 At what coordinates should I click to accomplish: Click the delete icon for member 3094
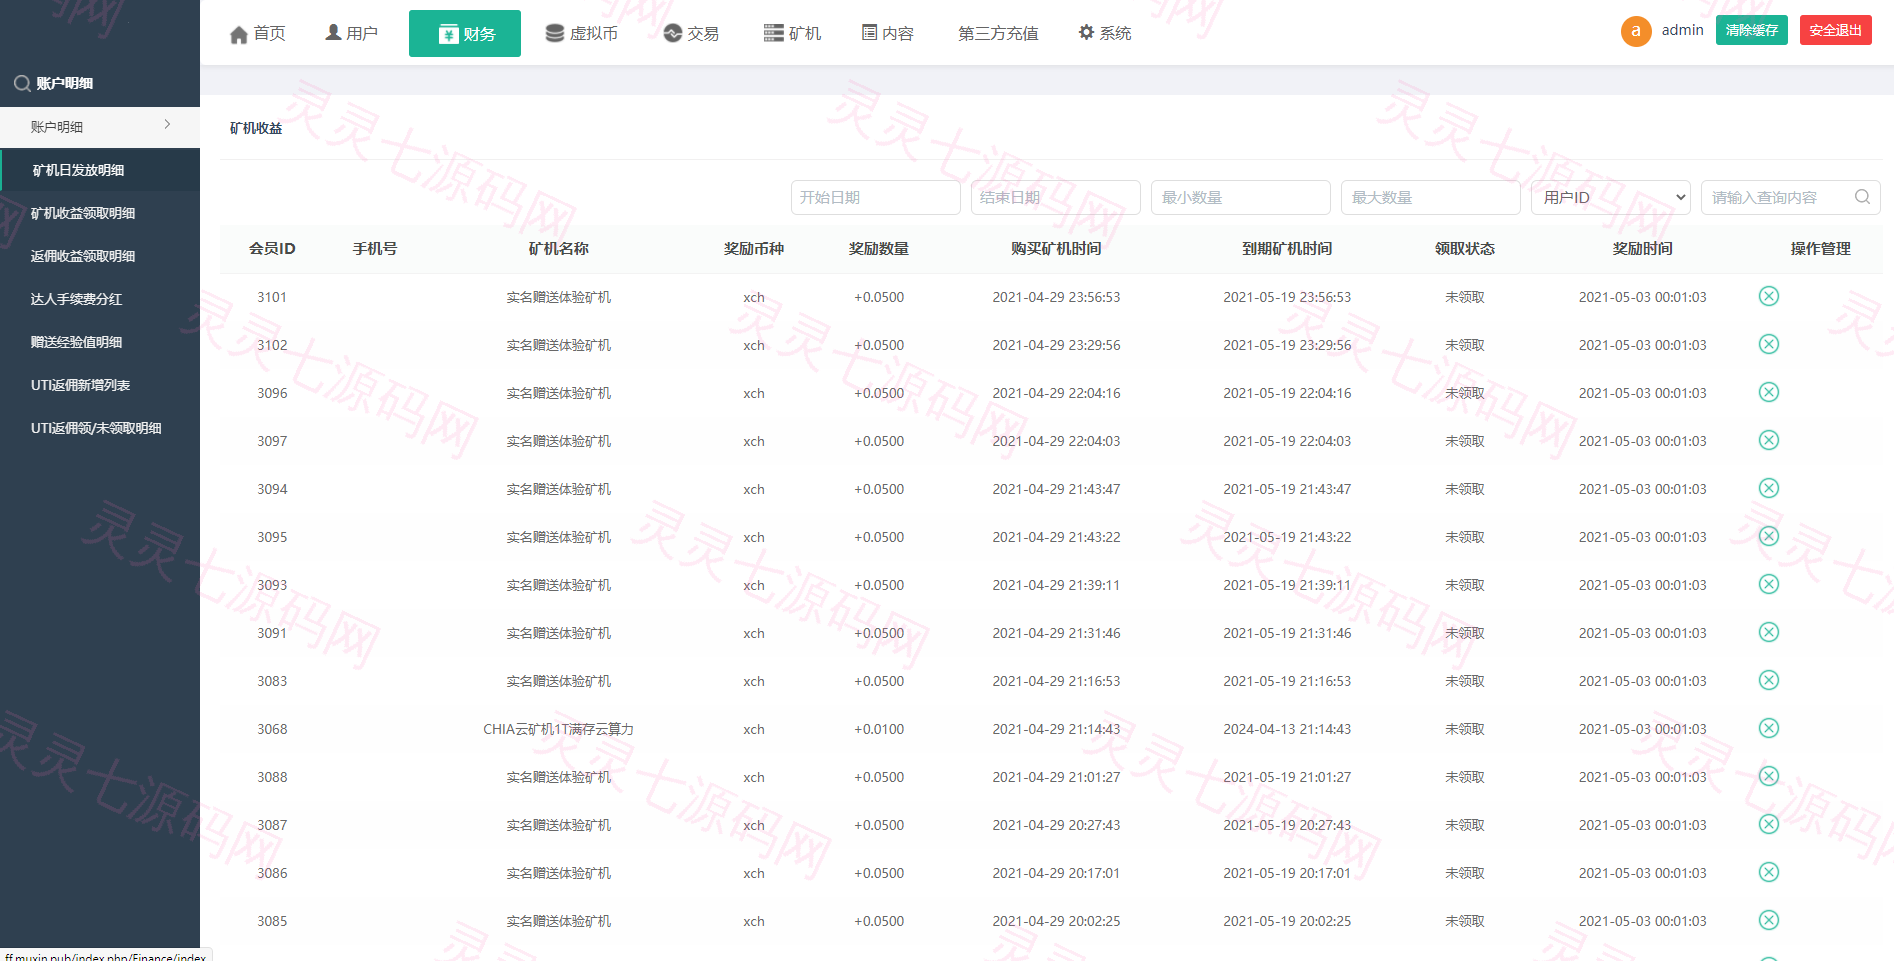tap(1768, 488)
